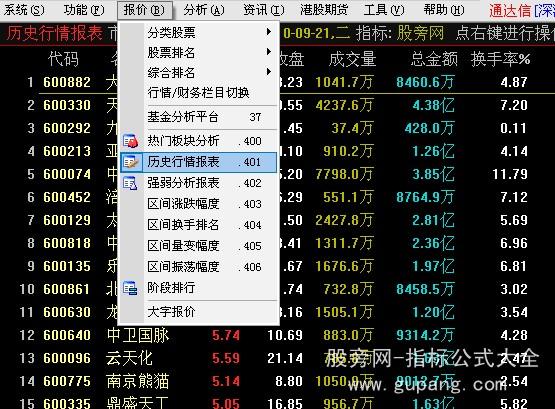Click red change value 5.74
The image size is (555, 409).
[226, 335]
